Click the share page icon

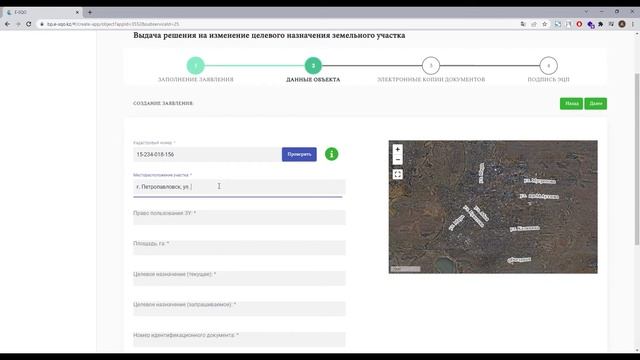point(533,24)
